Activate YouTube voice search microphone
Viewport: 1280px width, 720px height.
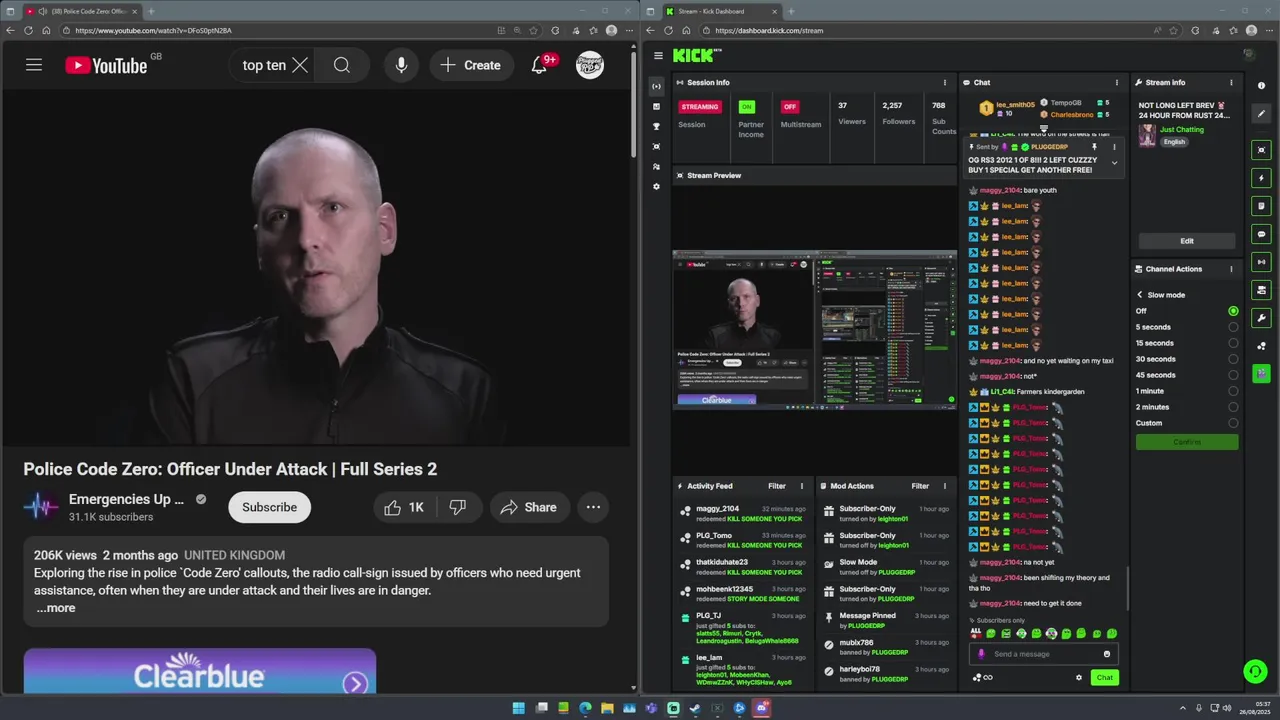coord(401,65)
